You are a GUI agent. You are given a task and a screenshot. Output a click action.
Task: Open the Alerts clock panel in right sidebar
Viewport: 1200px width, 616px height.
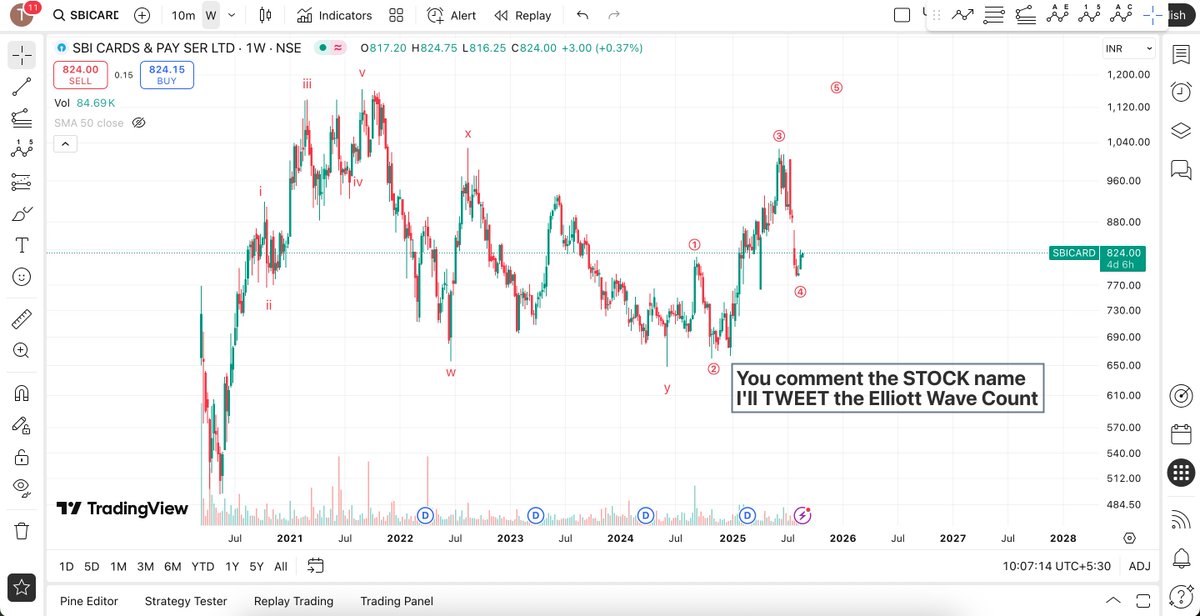tap(1179, 93)
